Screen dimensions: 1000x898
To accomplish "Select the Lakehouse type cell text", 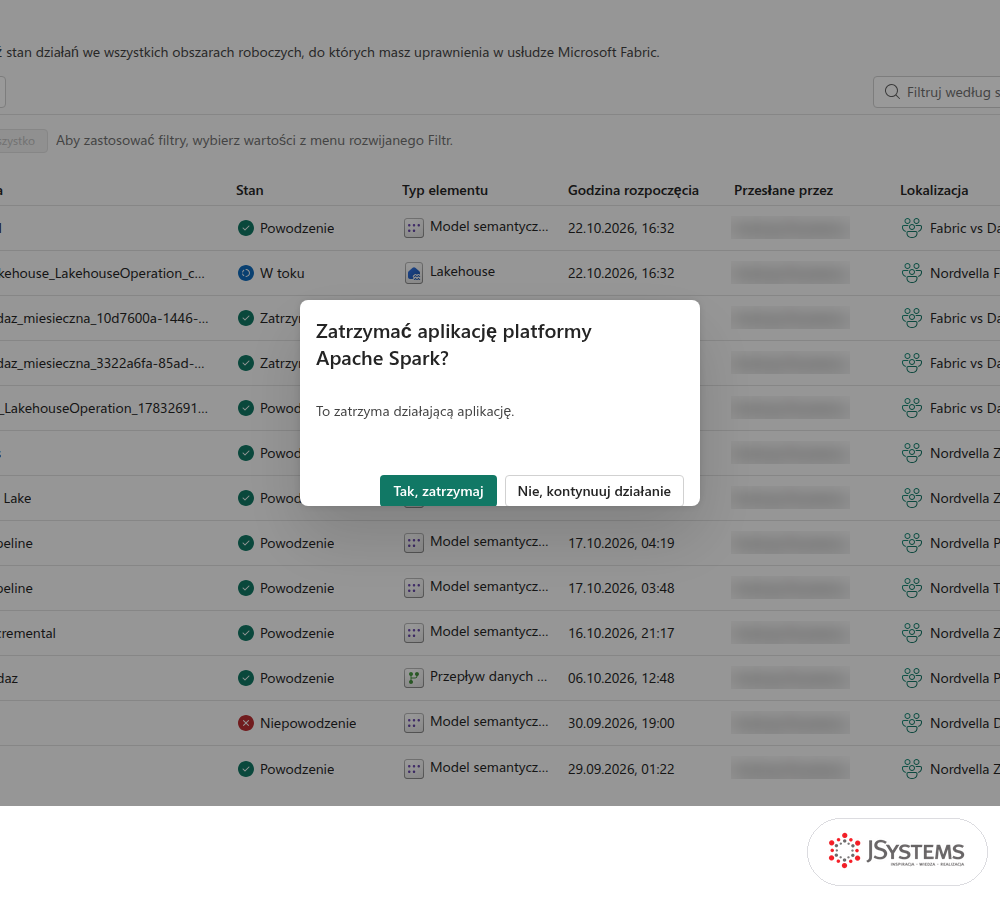I will [x=462, y=271].
